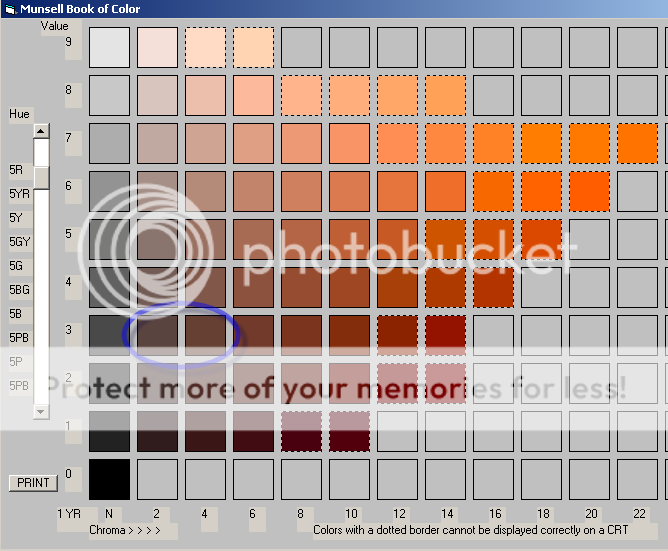The image size is (668, 551).
Task: Click the swatch at value 4, chroma 16
Action: pyautogui.click(x=493, y=286)
